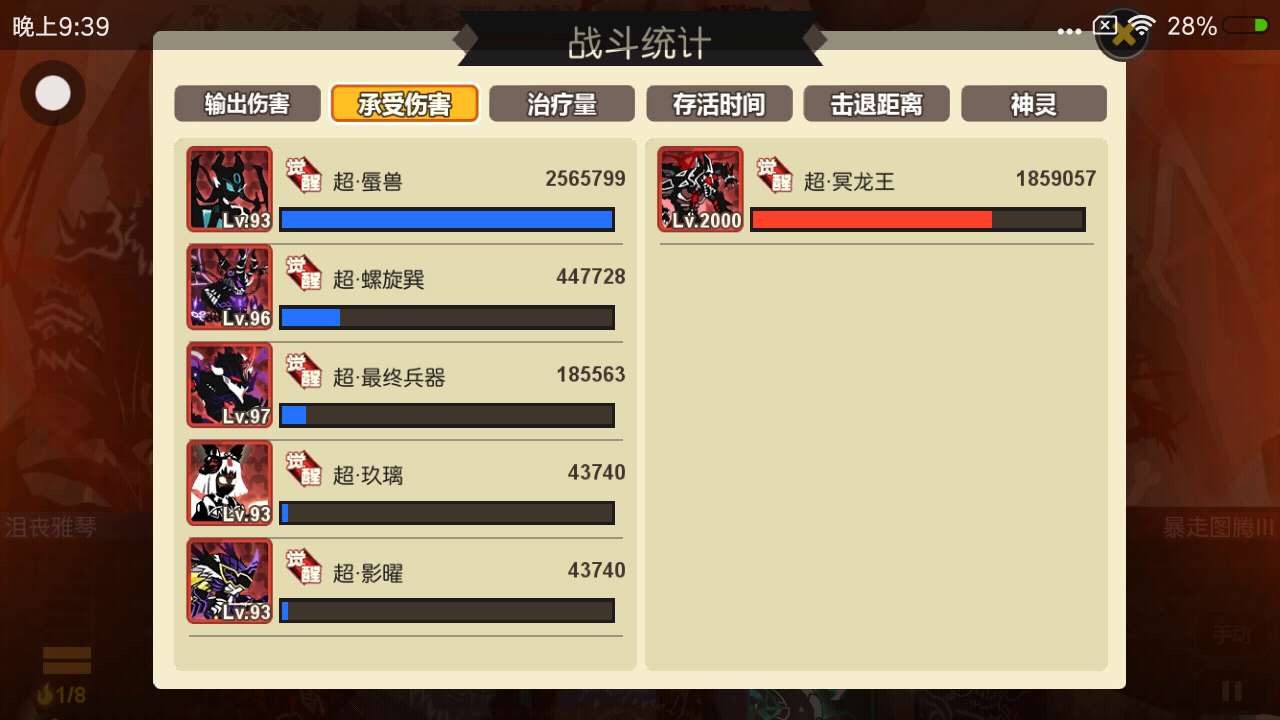1280x720 pixels.
Task: Click the blue damage bar of 超·蜃兽
Action: (447, 219)
